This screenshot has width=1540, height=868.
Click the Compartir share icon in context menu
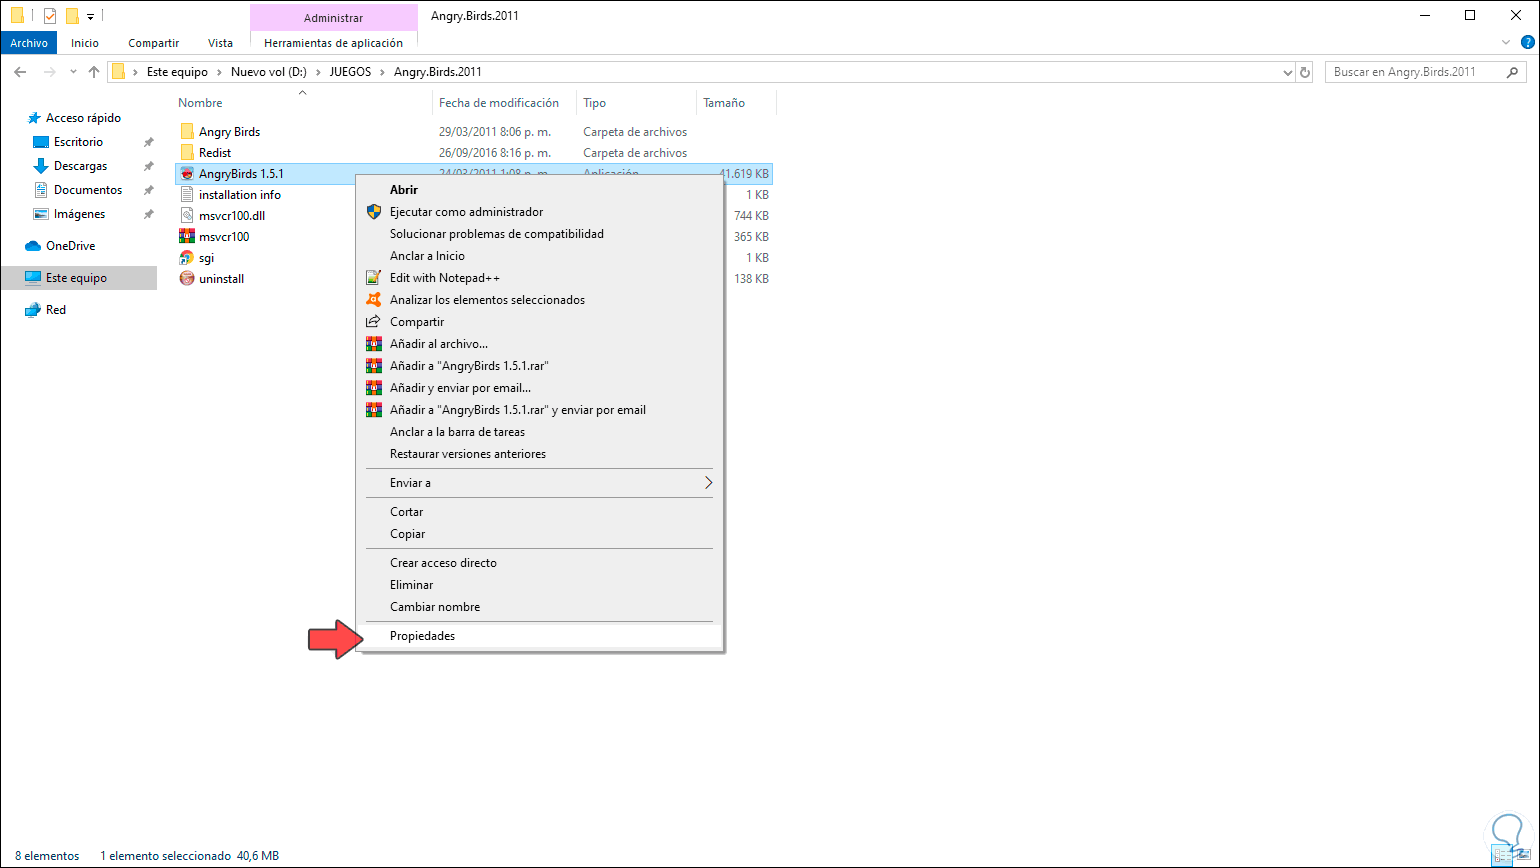pos(374,322)
